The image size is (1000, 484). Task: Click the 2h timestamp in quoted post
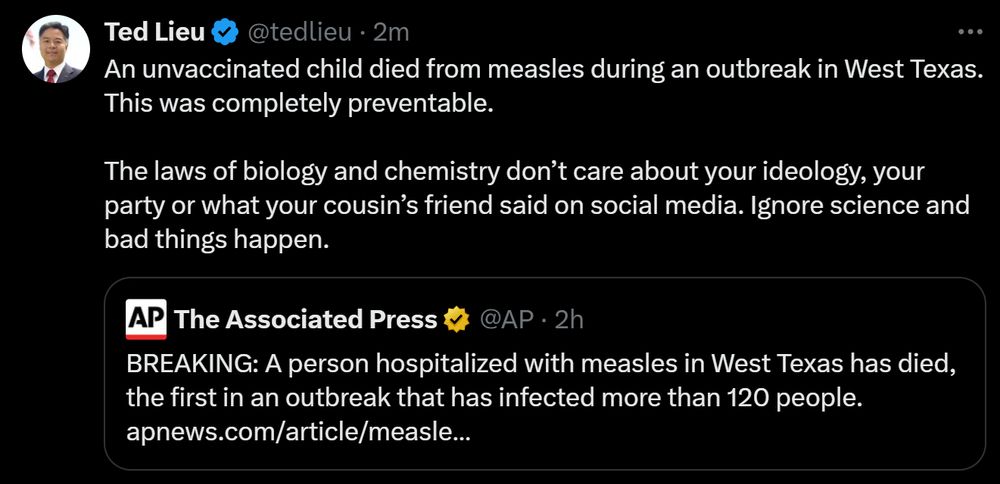[x=569, y=320]
